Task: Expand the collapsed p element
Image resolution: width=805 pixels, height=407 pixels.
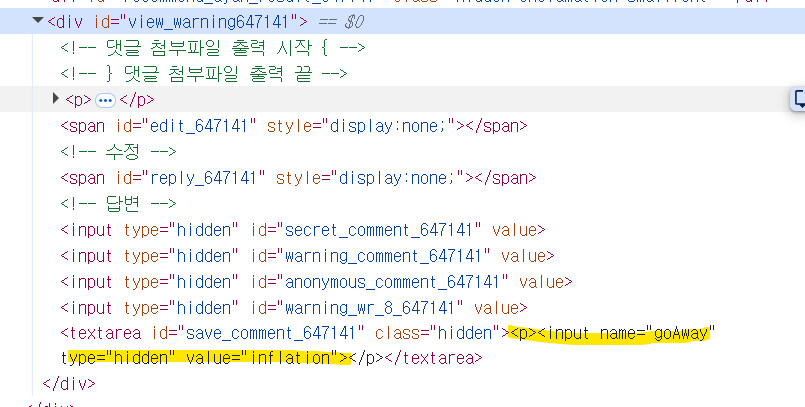Action: pos(56,100)
